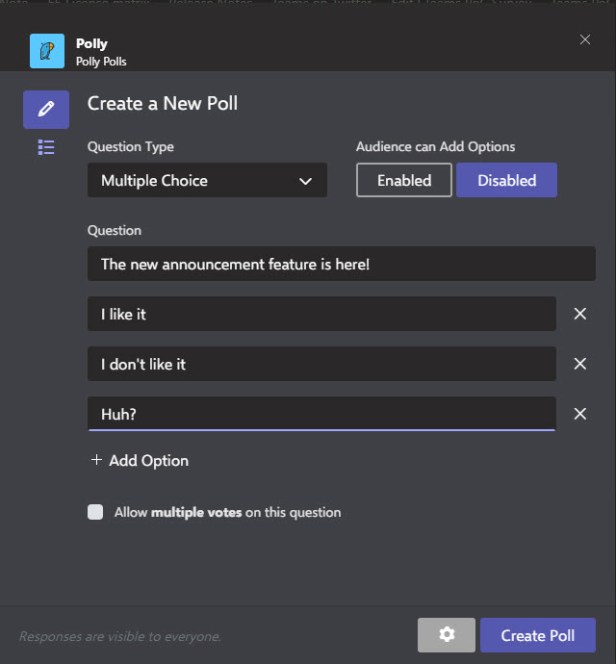
Task: Delete the "I don't like it" option
Action: coord(580,364)
